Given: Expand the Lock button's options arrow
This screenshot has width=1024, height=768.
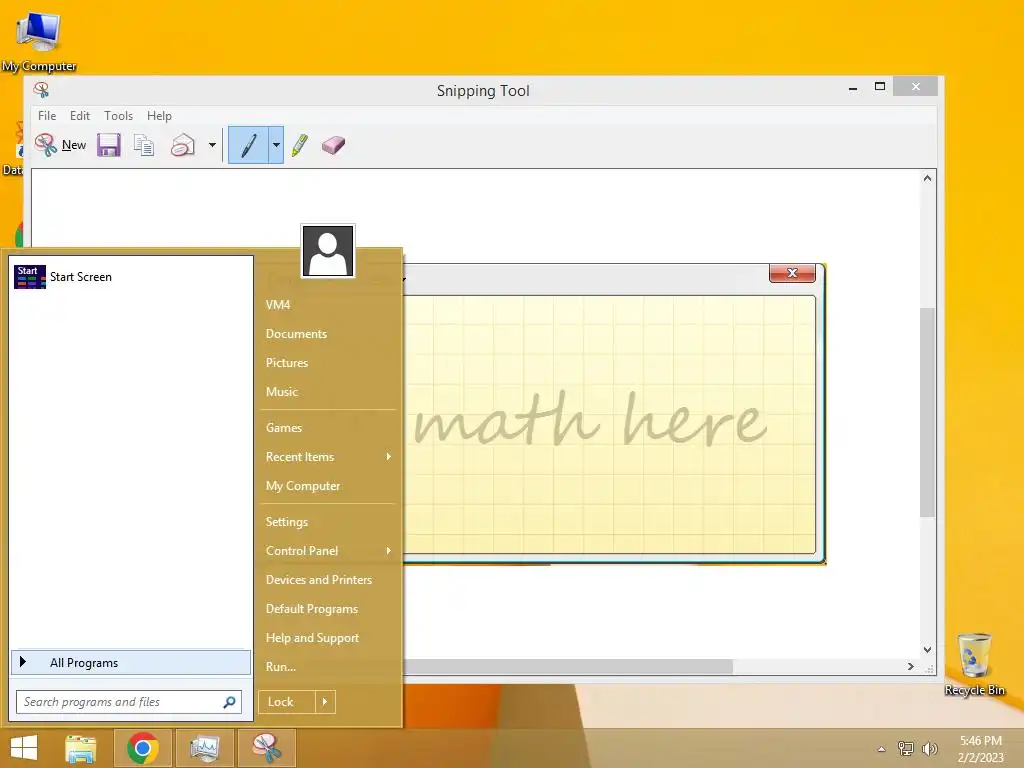Looking at the screenshot, I should 325,702.
